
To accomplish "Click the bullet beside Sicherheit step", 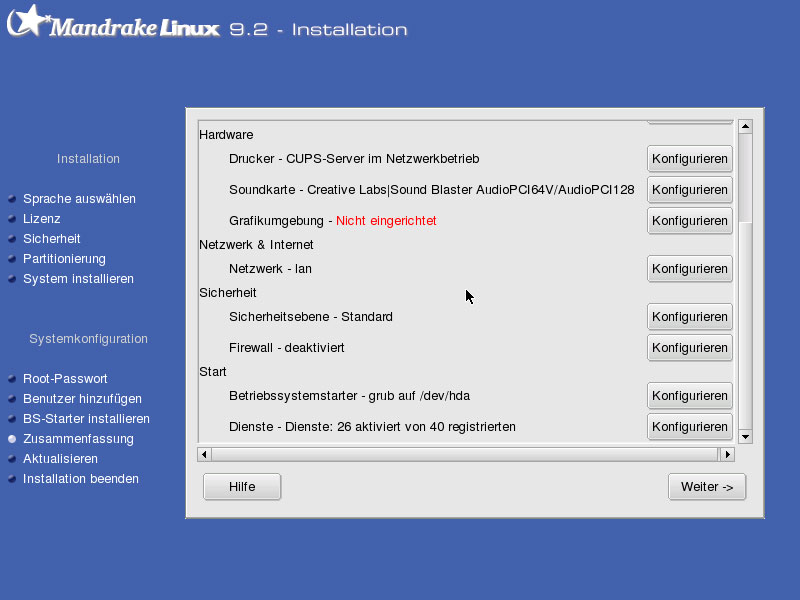I will (12, 239).
